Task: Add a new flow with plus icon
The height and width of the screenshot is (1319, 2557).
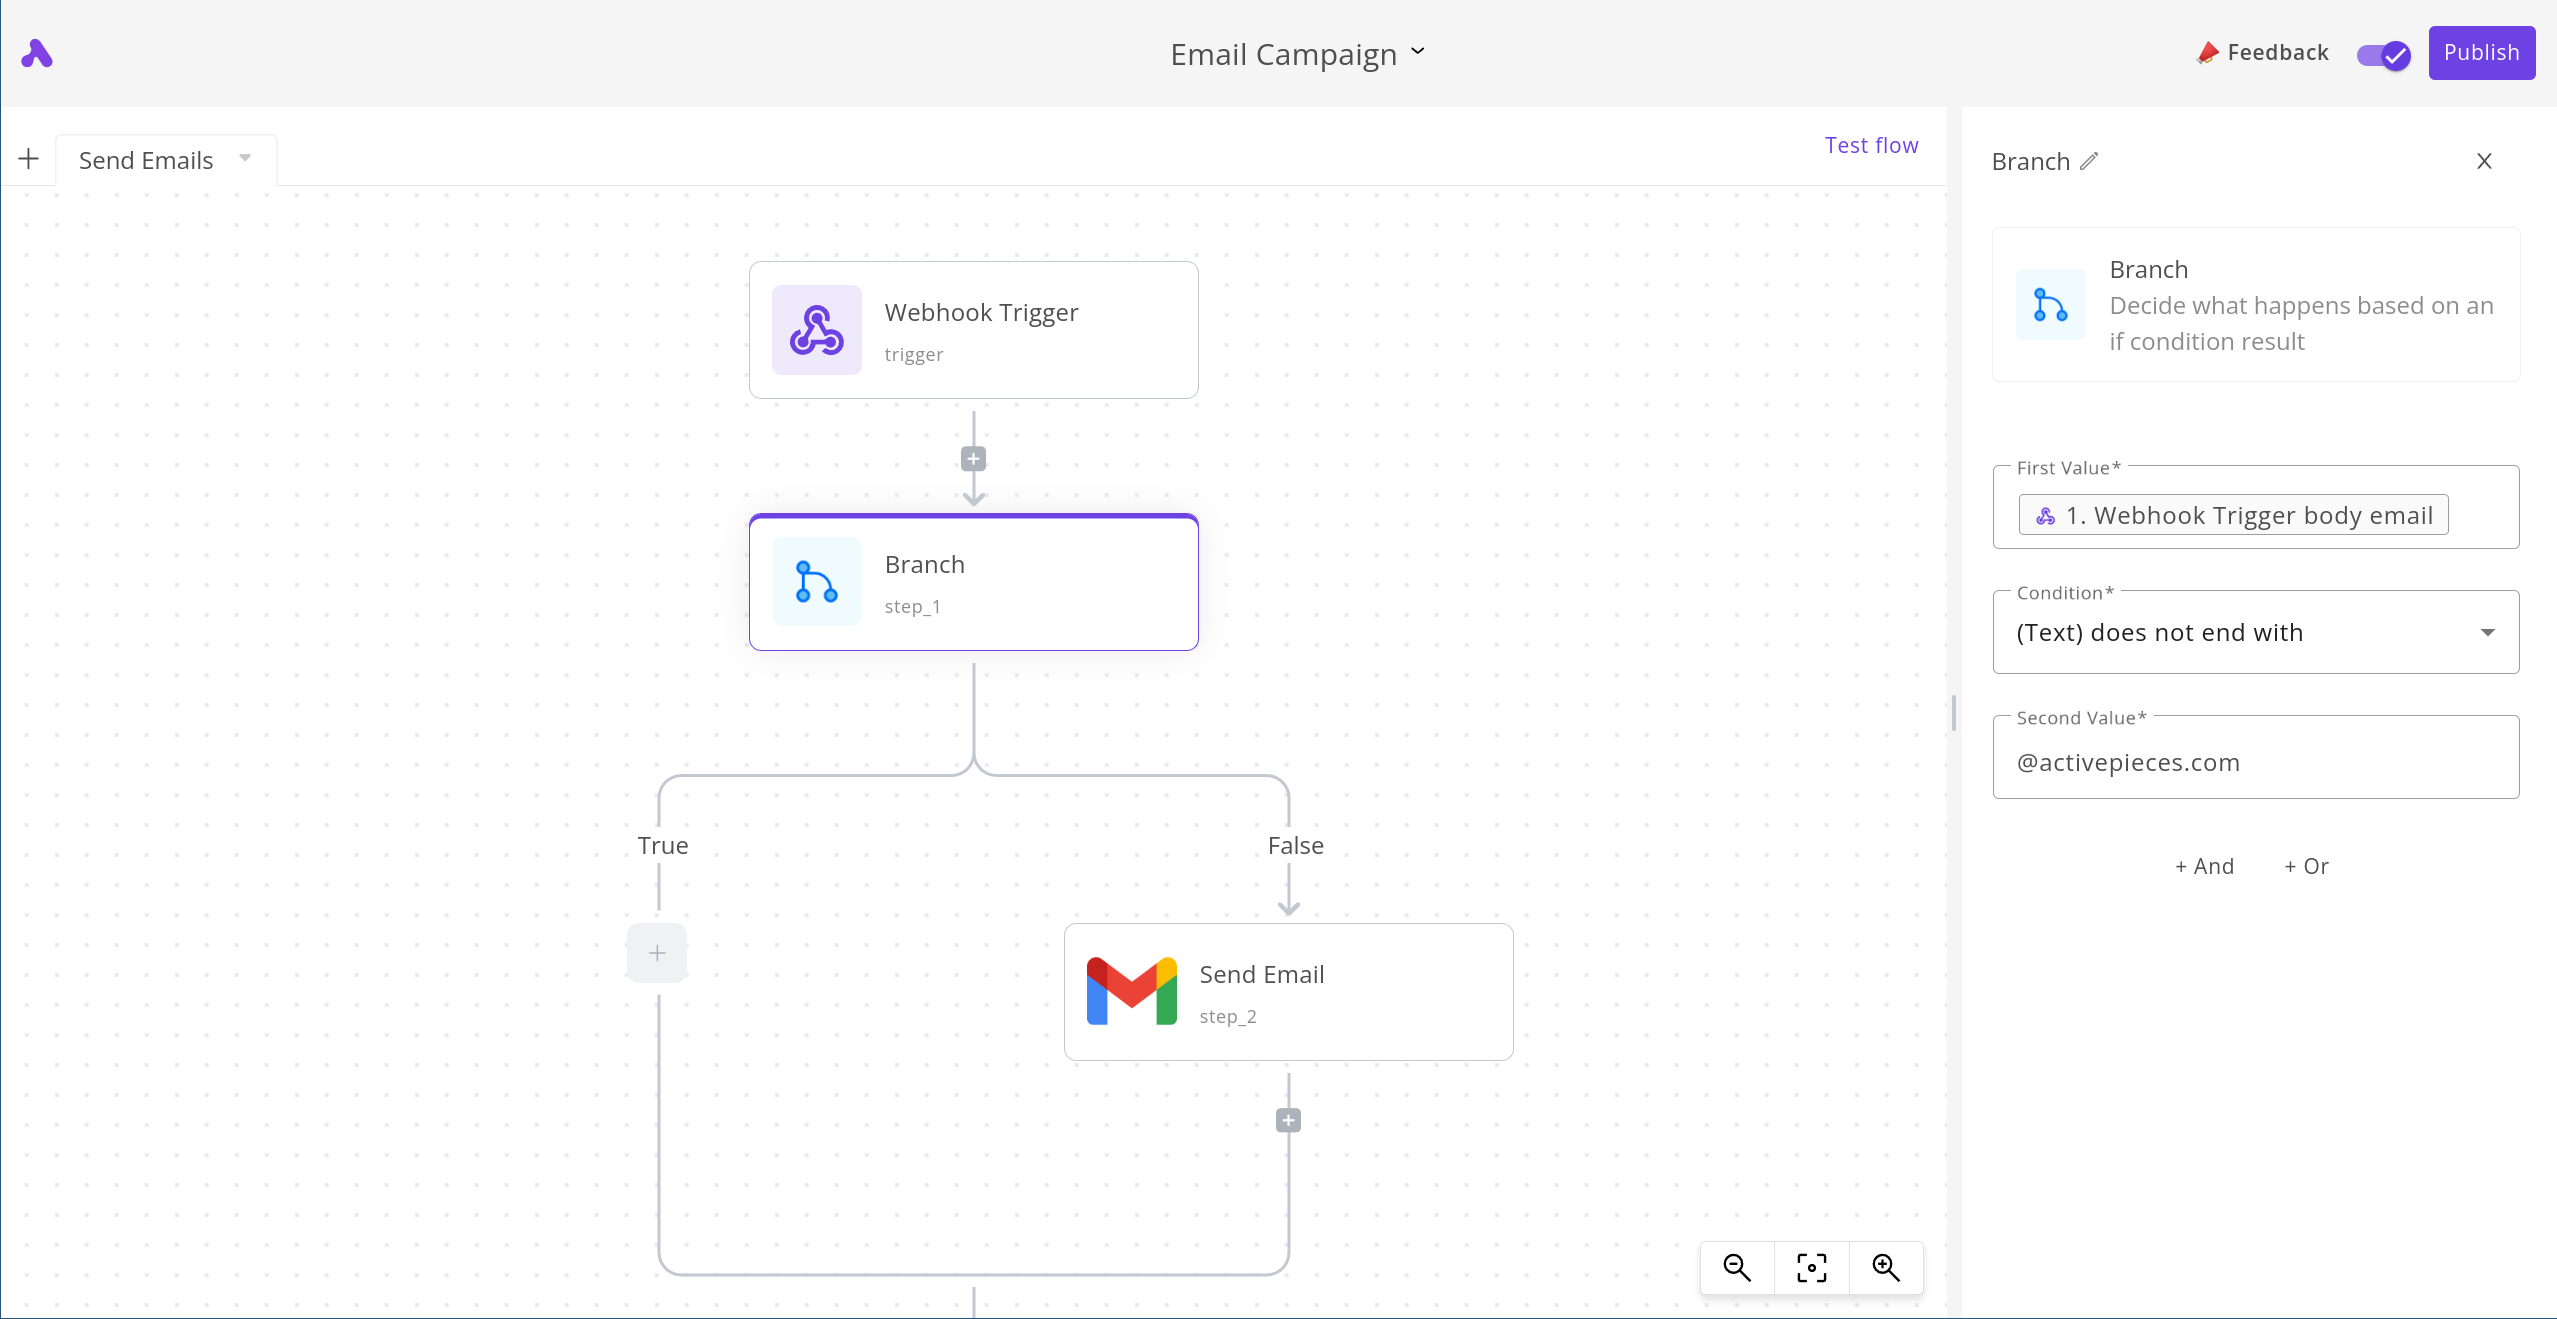Action: (x=29, y=159)
